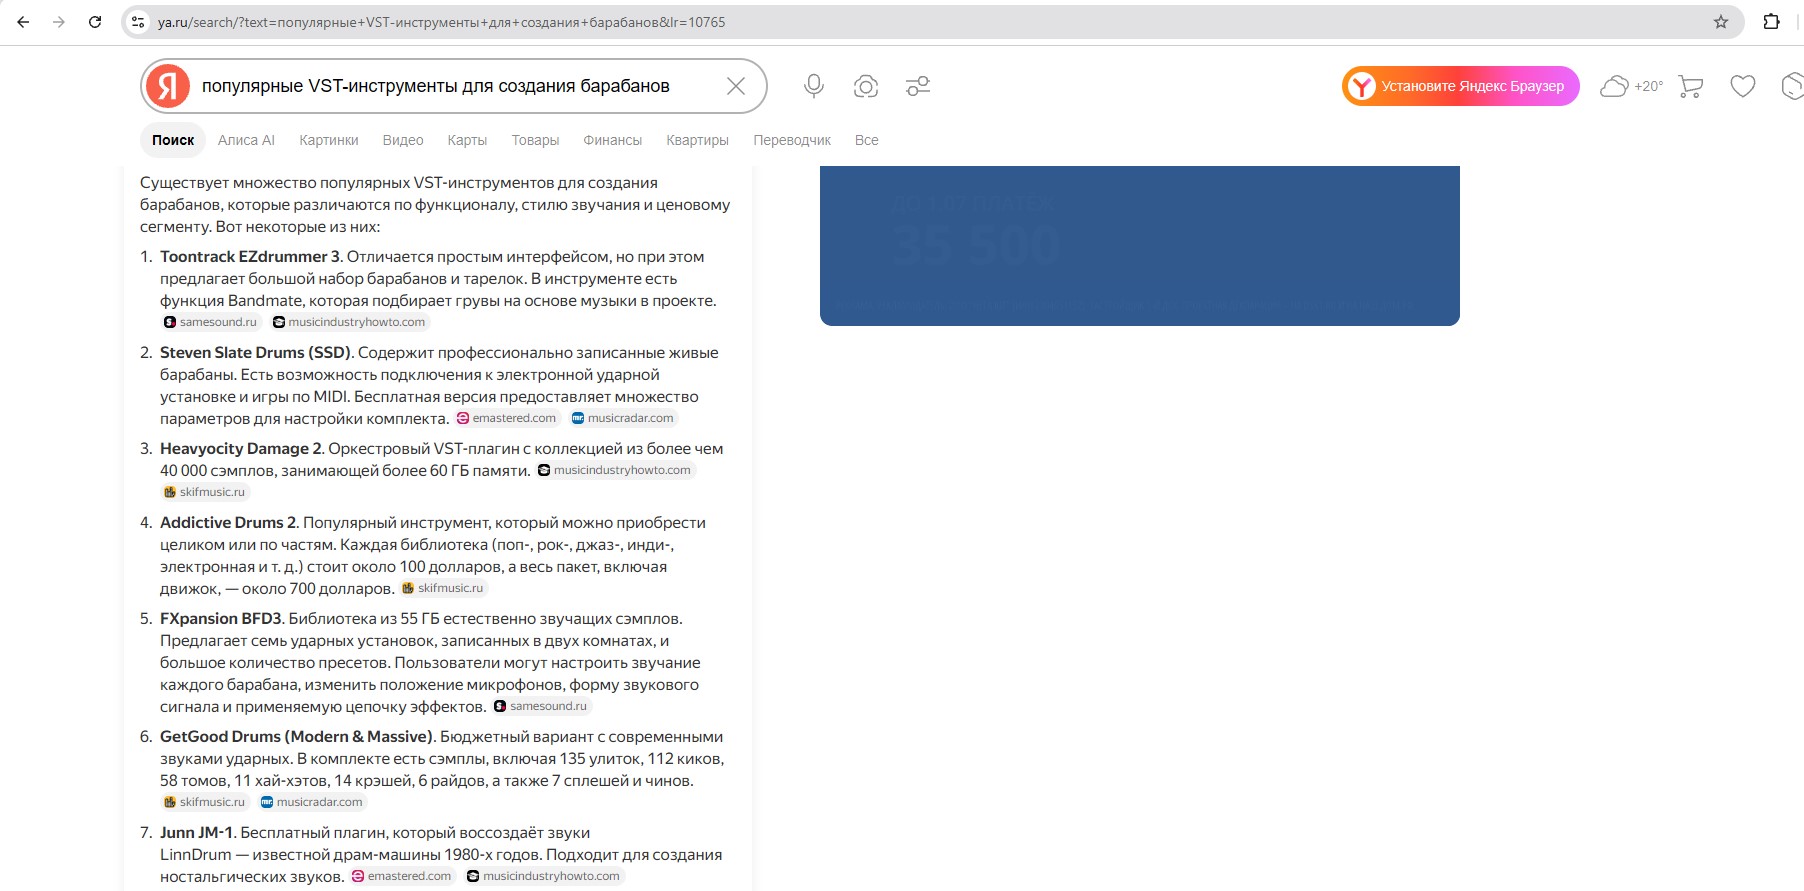The height and width of the screenshot is (891, 1804).
Task: Select the Поиск tab
Action: 173,140
